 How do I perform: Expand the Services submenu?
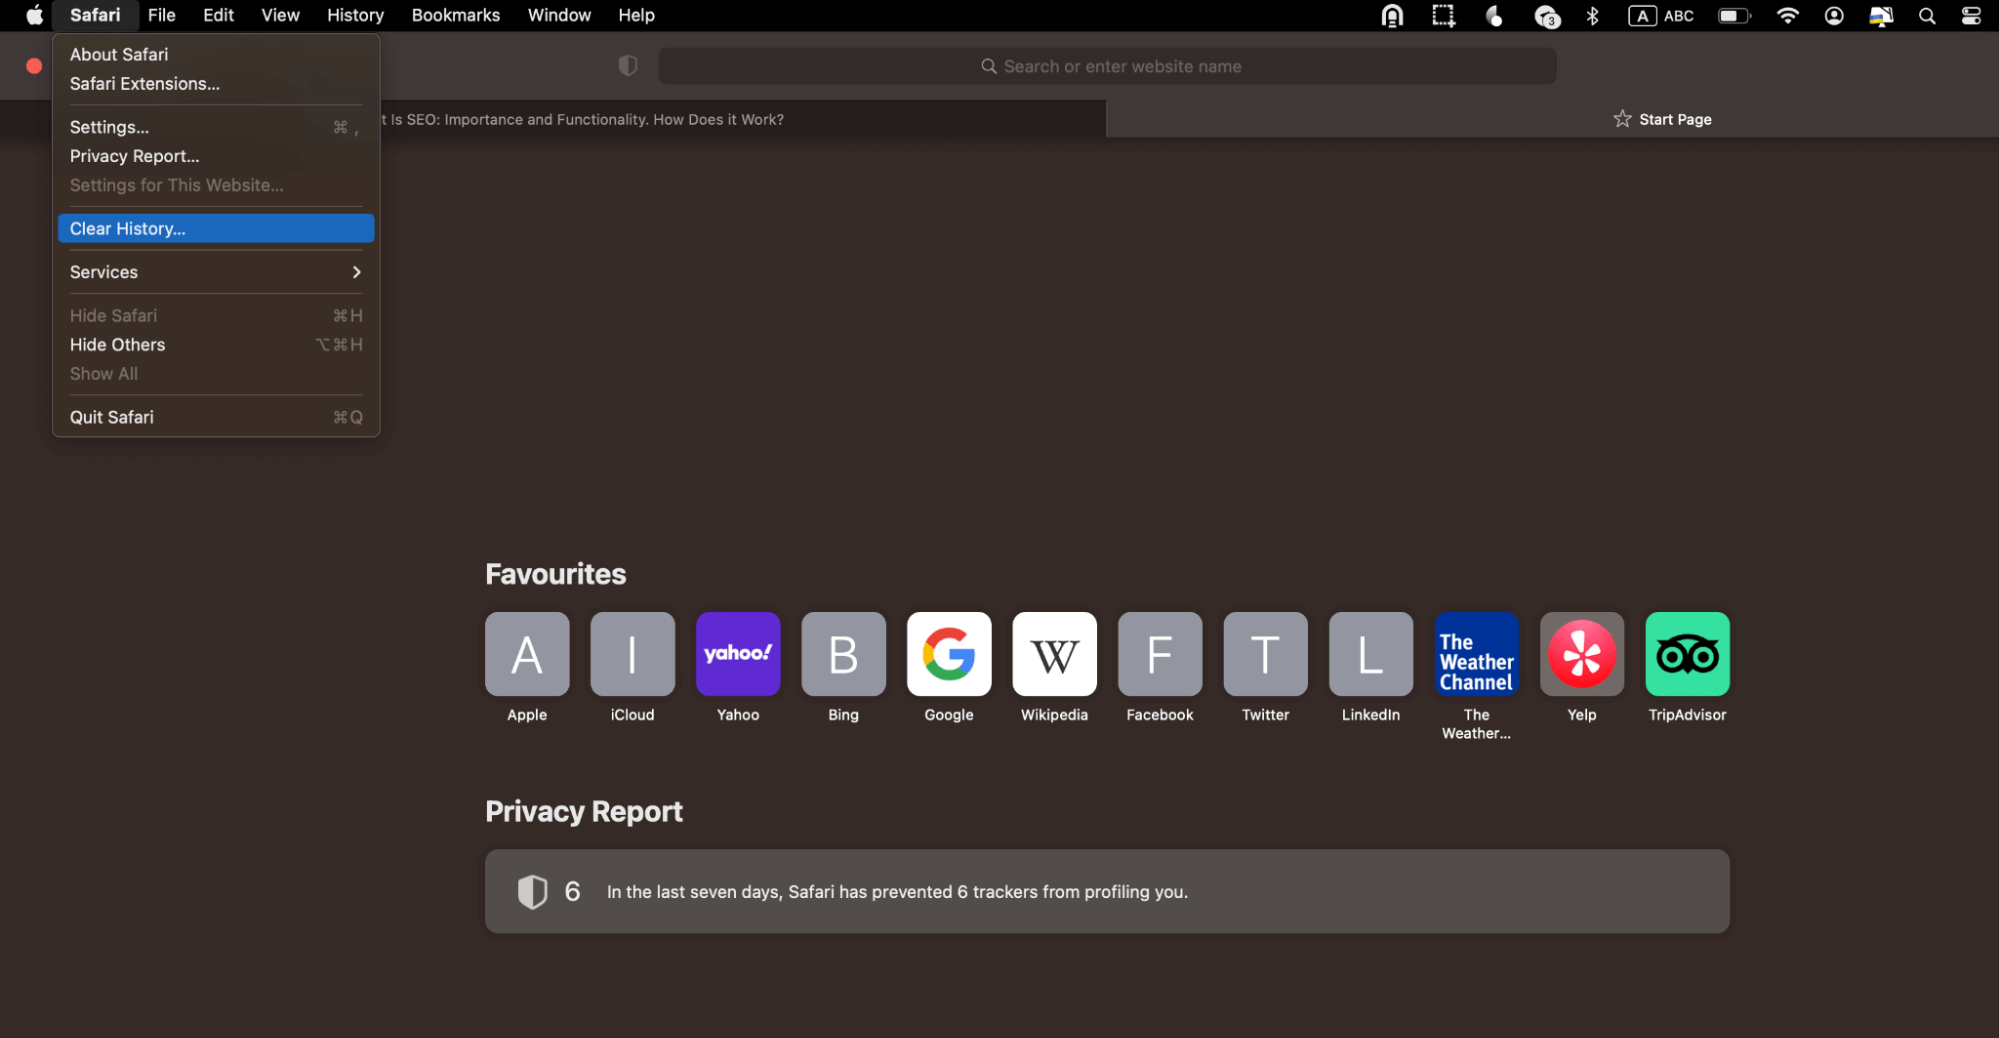tap(216, 272)
